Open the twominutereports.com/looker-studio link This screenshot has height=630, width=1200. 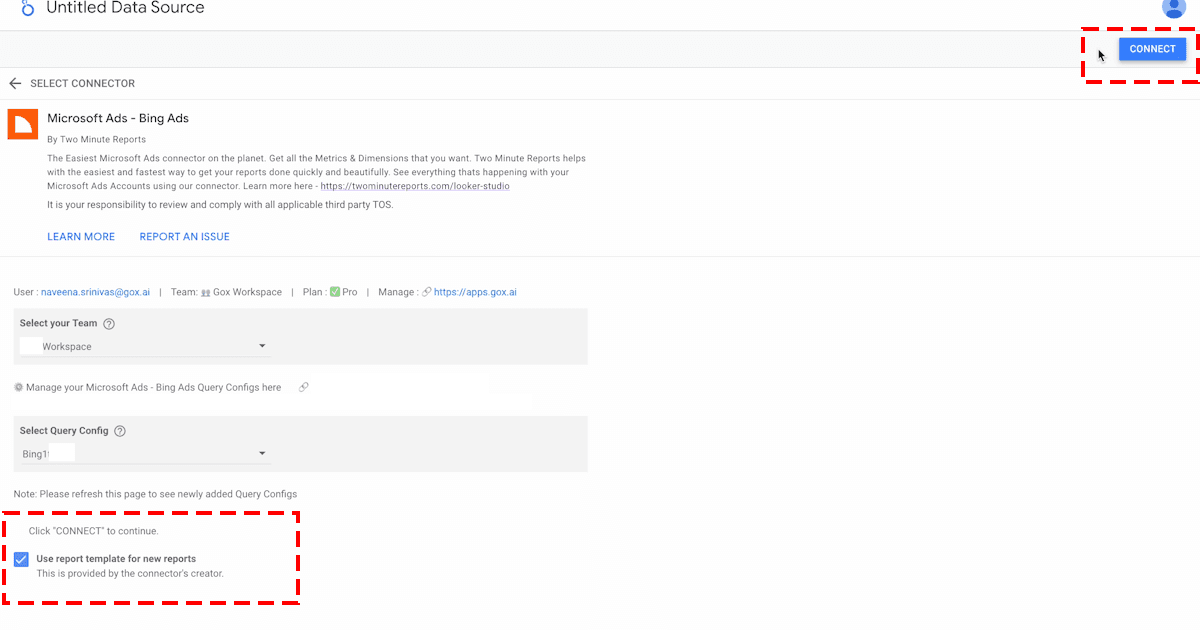pos(415,186)
